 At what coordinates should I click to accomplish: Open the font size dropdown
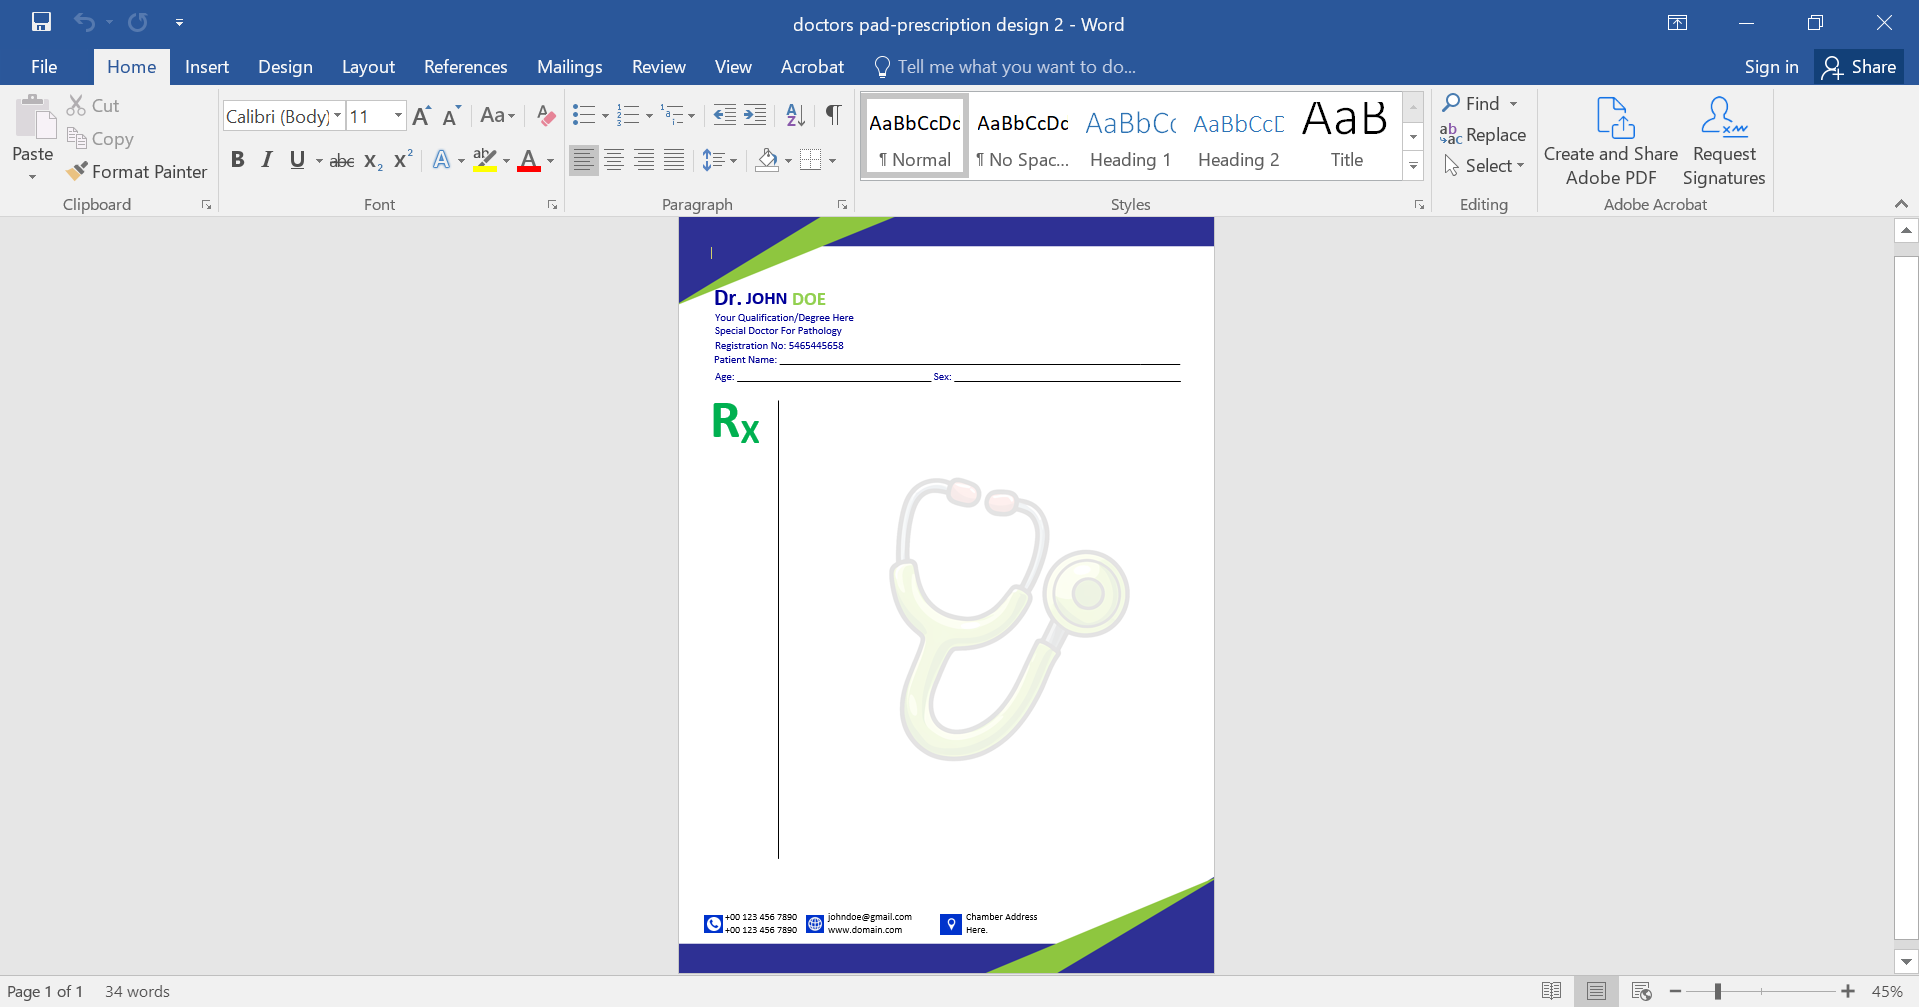tap(397, 115)
